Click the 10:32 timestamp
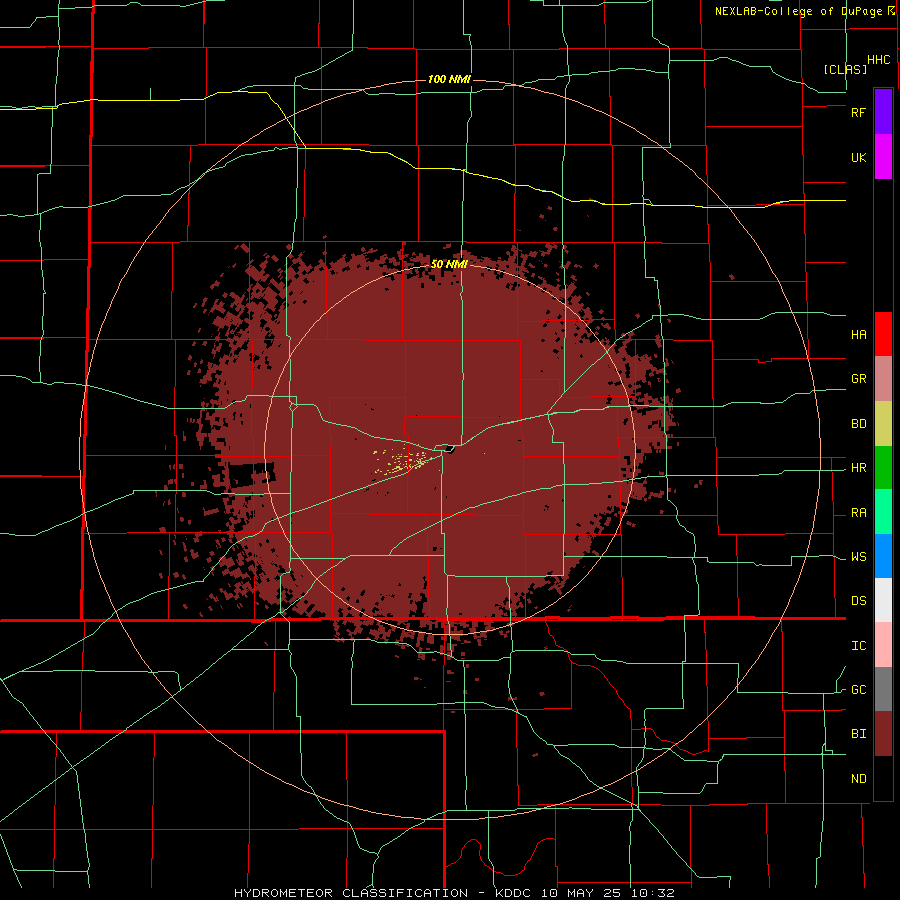This screenshot has height=900, width=900. coord(654,893)
